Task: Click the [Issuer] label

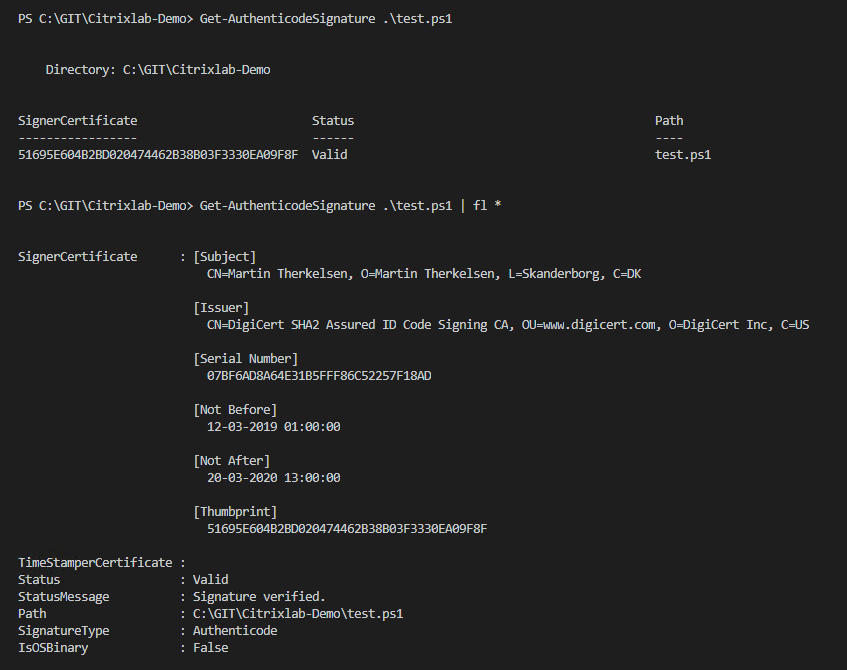Action: point(221,308)
